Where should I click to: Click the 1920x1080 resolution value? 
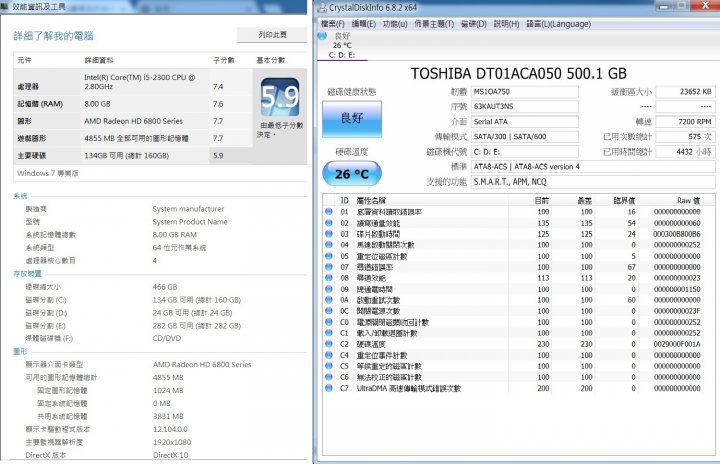click(172, 442)
